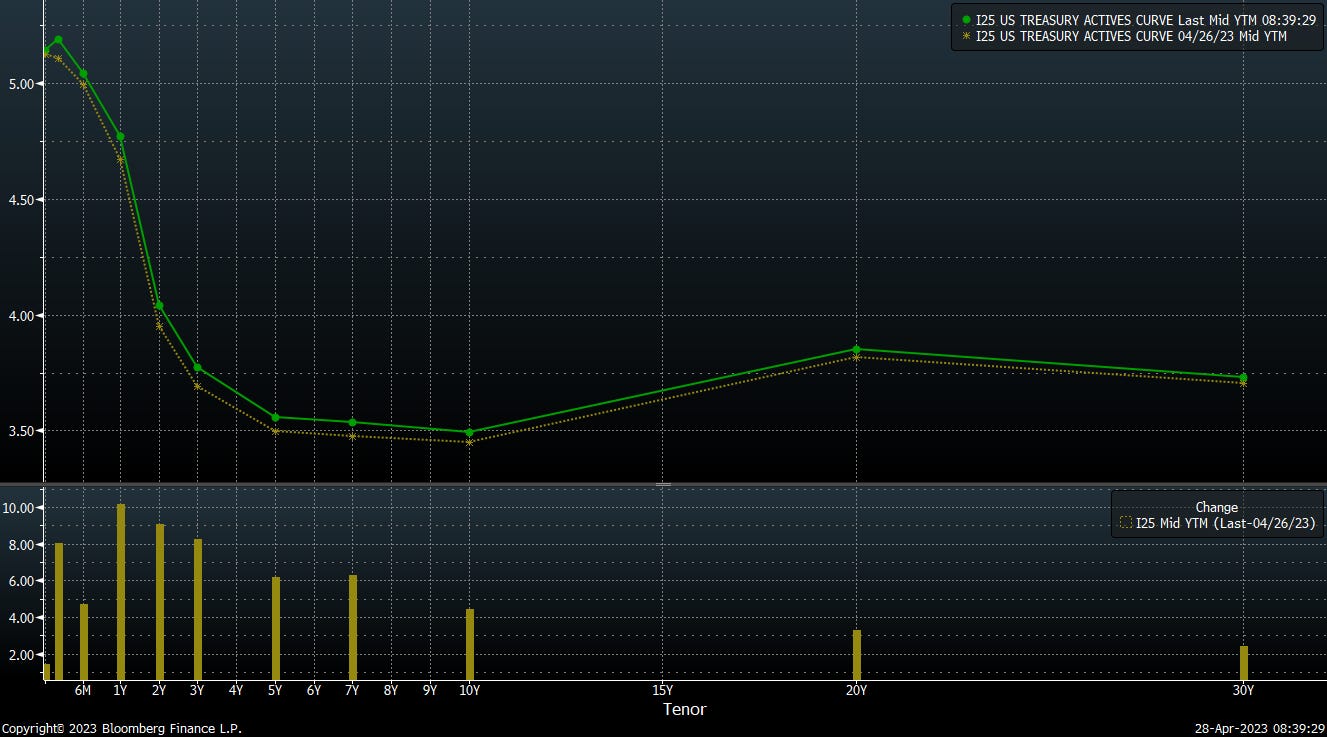The image size is (1327, 737).
Task: Click green curve data point at 20Y
Action: (856, 349)
